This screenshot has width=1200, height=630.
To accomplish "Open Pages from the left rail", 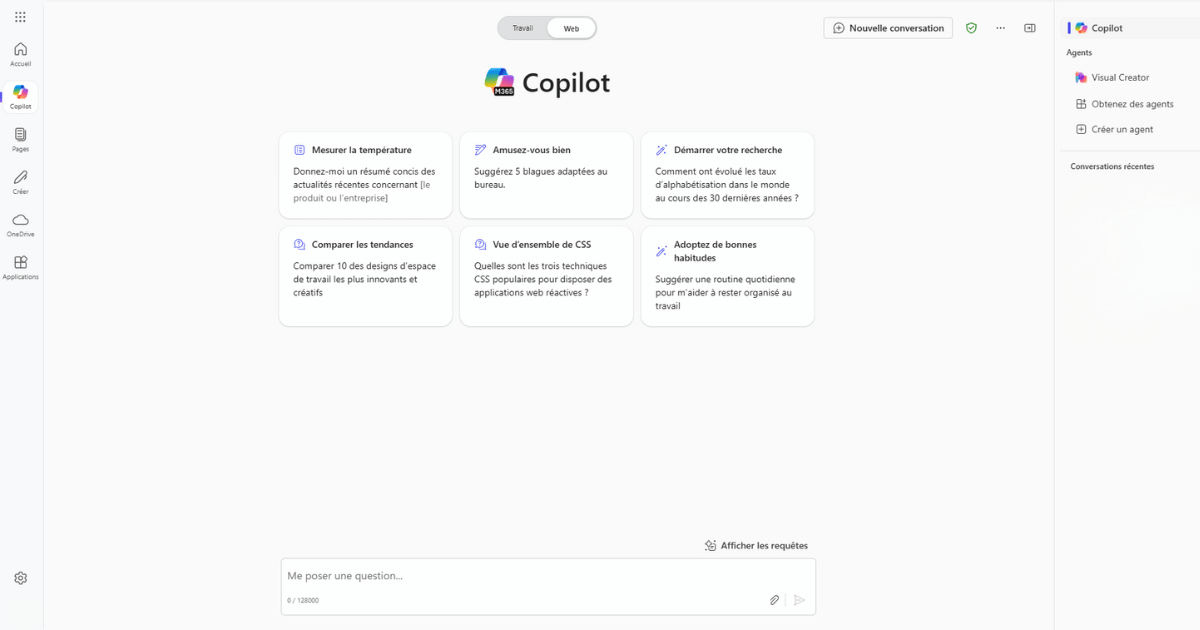I will tap(20, 139).
